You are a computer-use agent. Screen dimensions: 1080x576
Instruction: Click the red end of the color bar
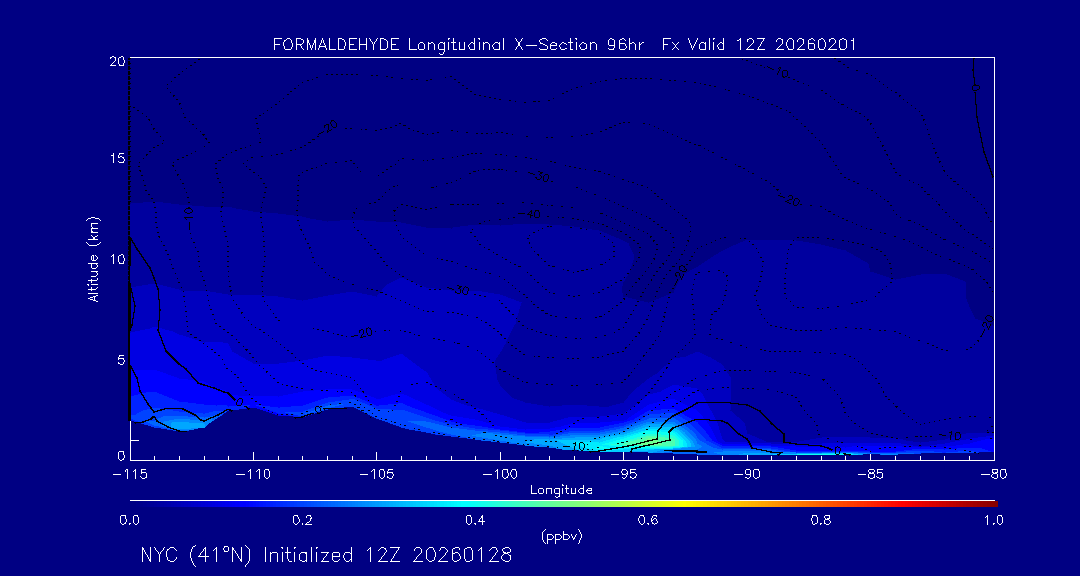point(990,502)
